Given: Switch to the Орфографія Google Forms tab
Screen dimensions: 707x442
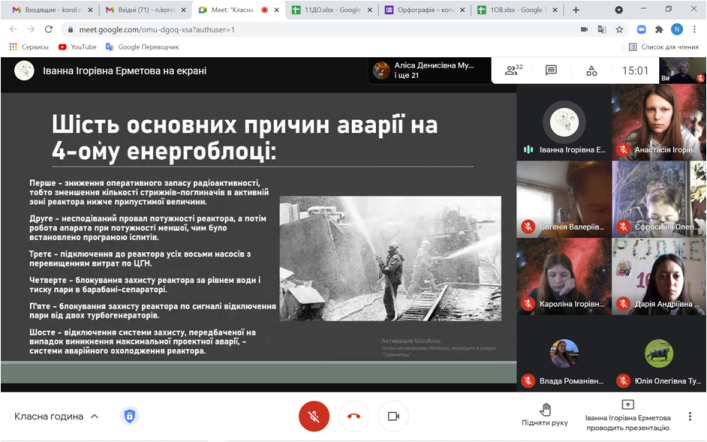Looking at the screenshot, I should coord(424,10).
